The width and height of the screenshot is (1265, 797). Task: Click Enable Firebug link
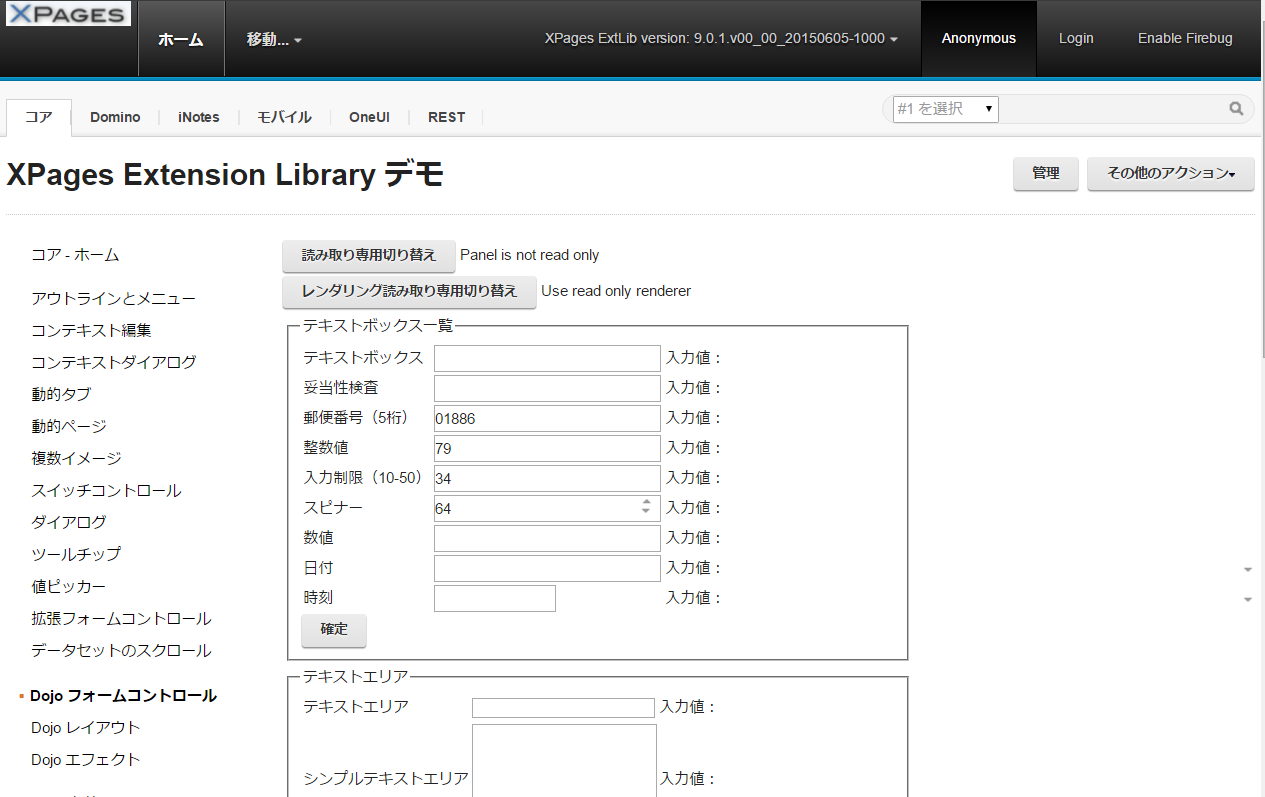(x=1185, y=39)
